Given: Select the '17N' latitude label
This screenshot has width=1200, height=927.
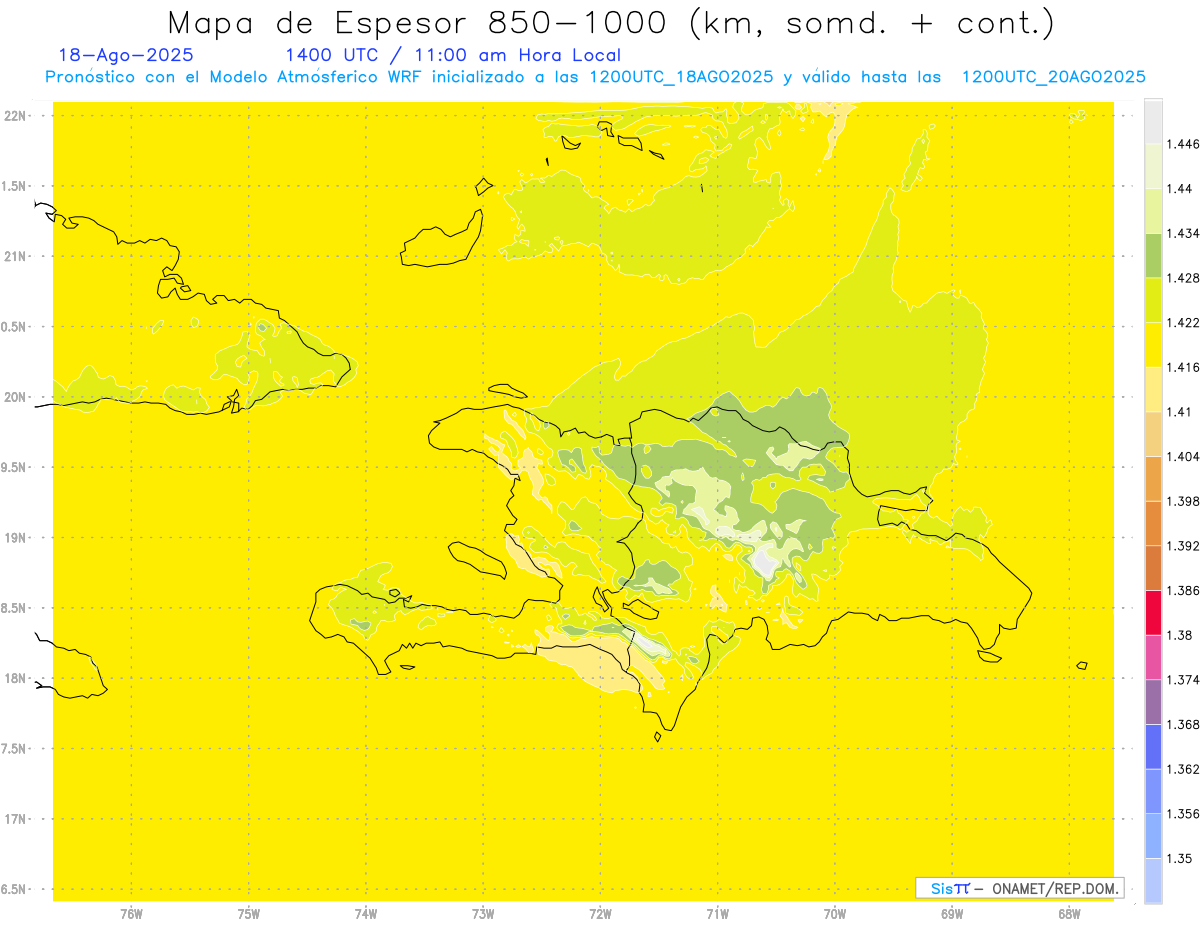Looking at the screenshot, I should click(15, 819).
